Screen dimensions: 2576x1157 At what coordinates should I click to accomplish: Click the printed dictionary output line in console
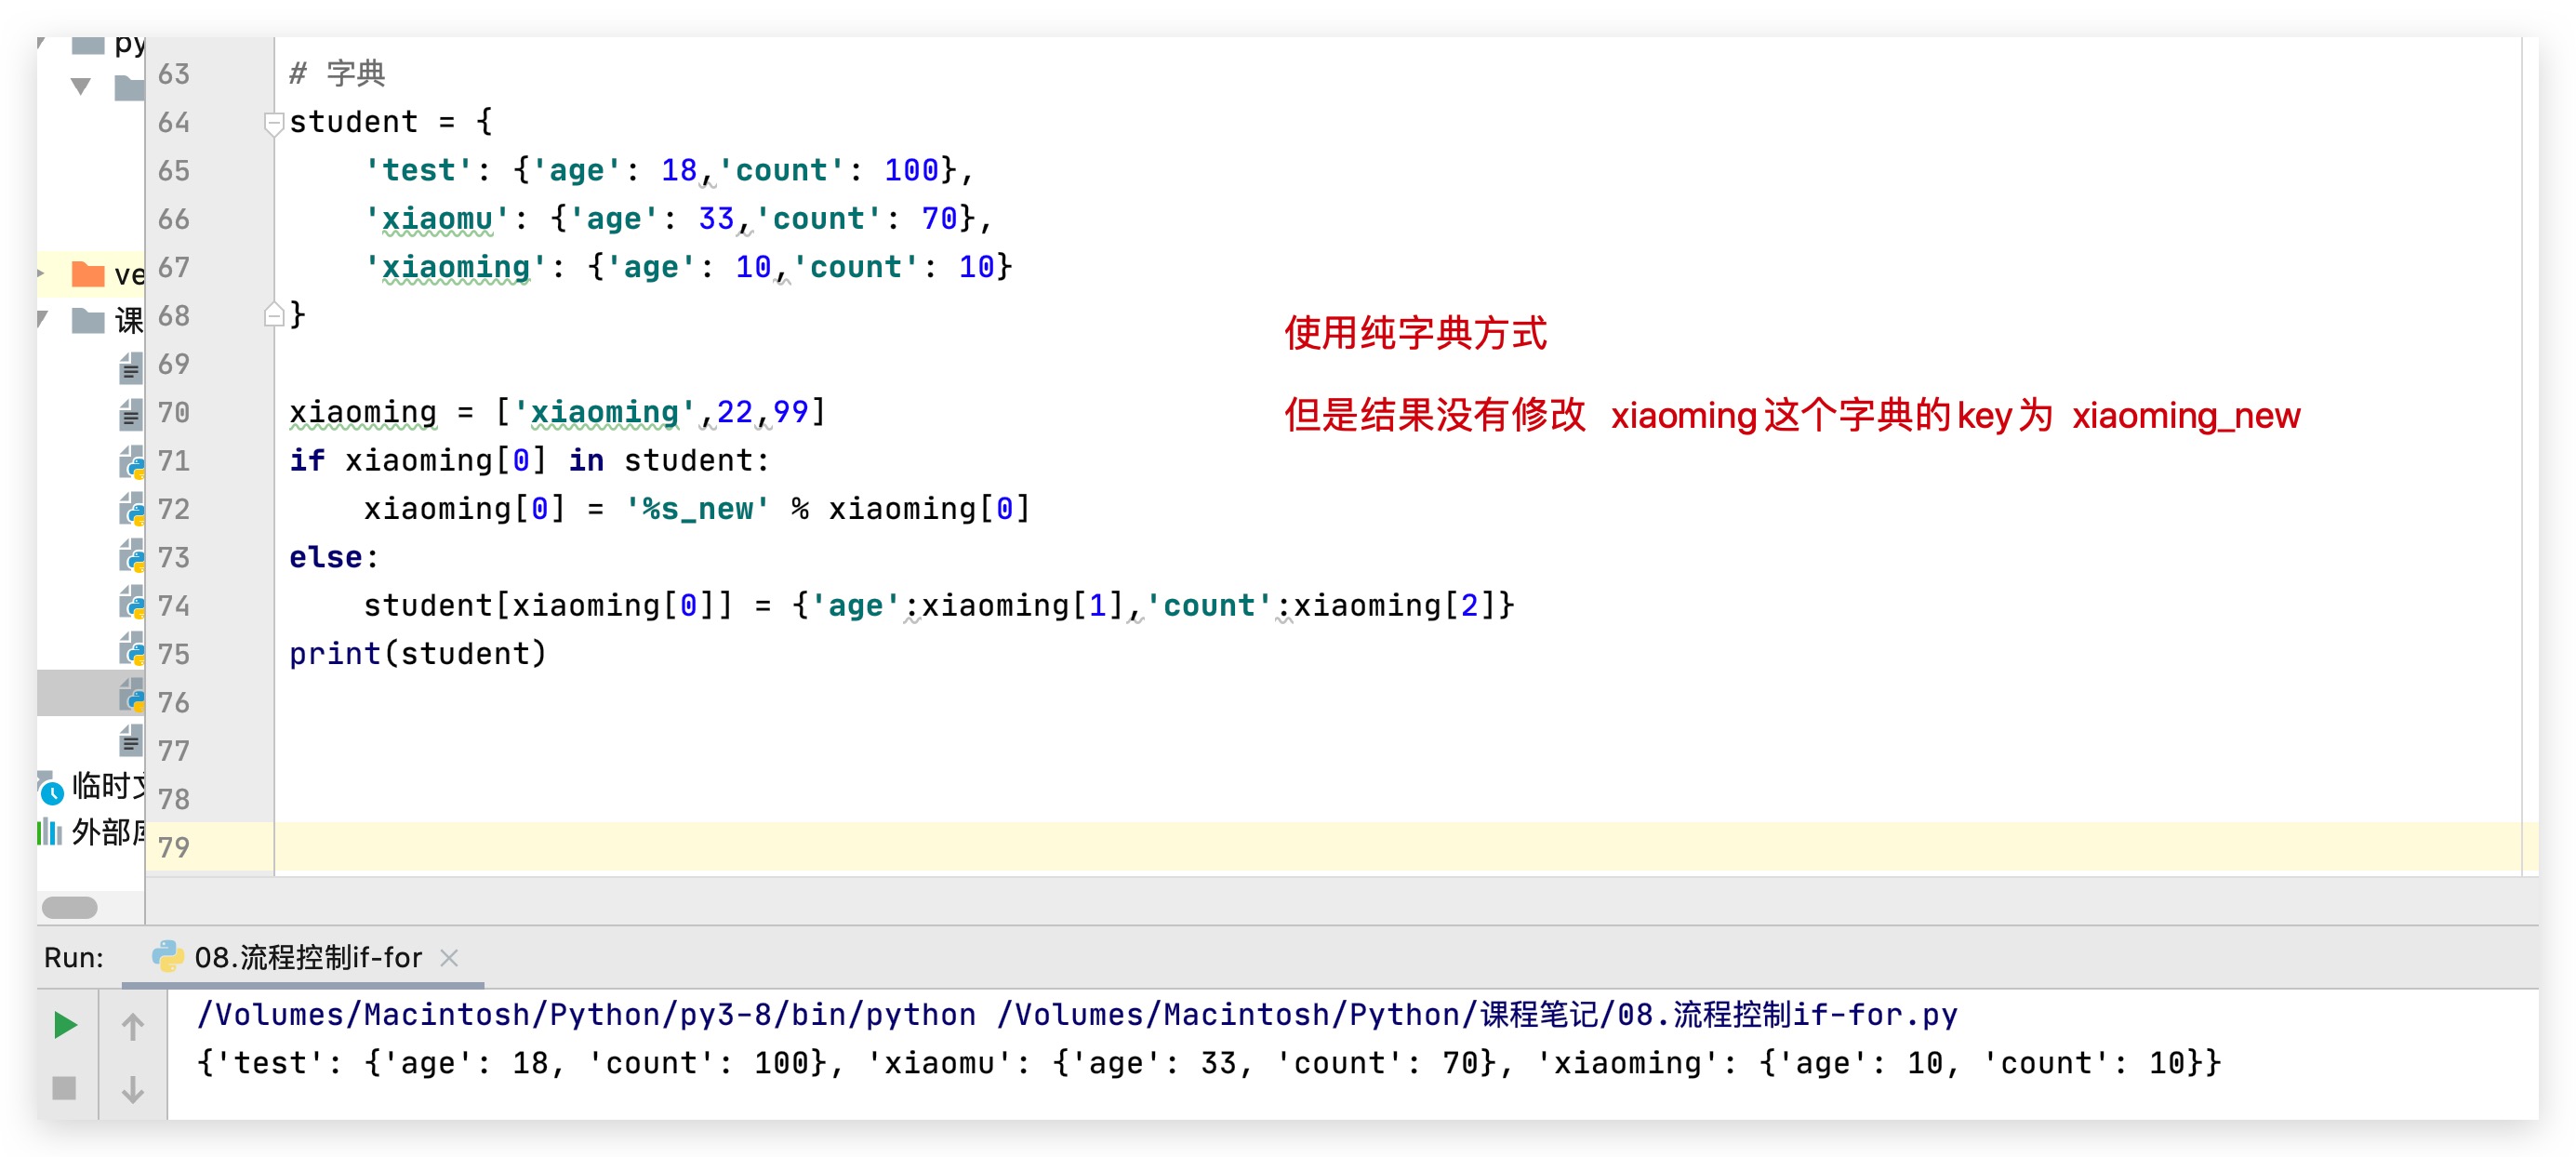(1208, 1063)
